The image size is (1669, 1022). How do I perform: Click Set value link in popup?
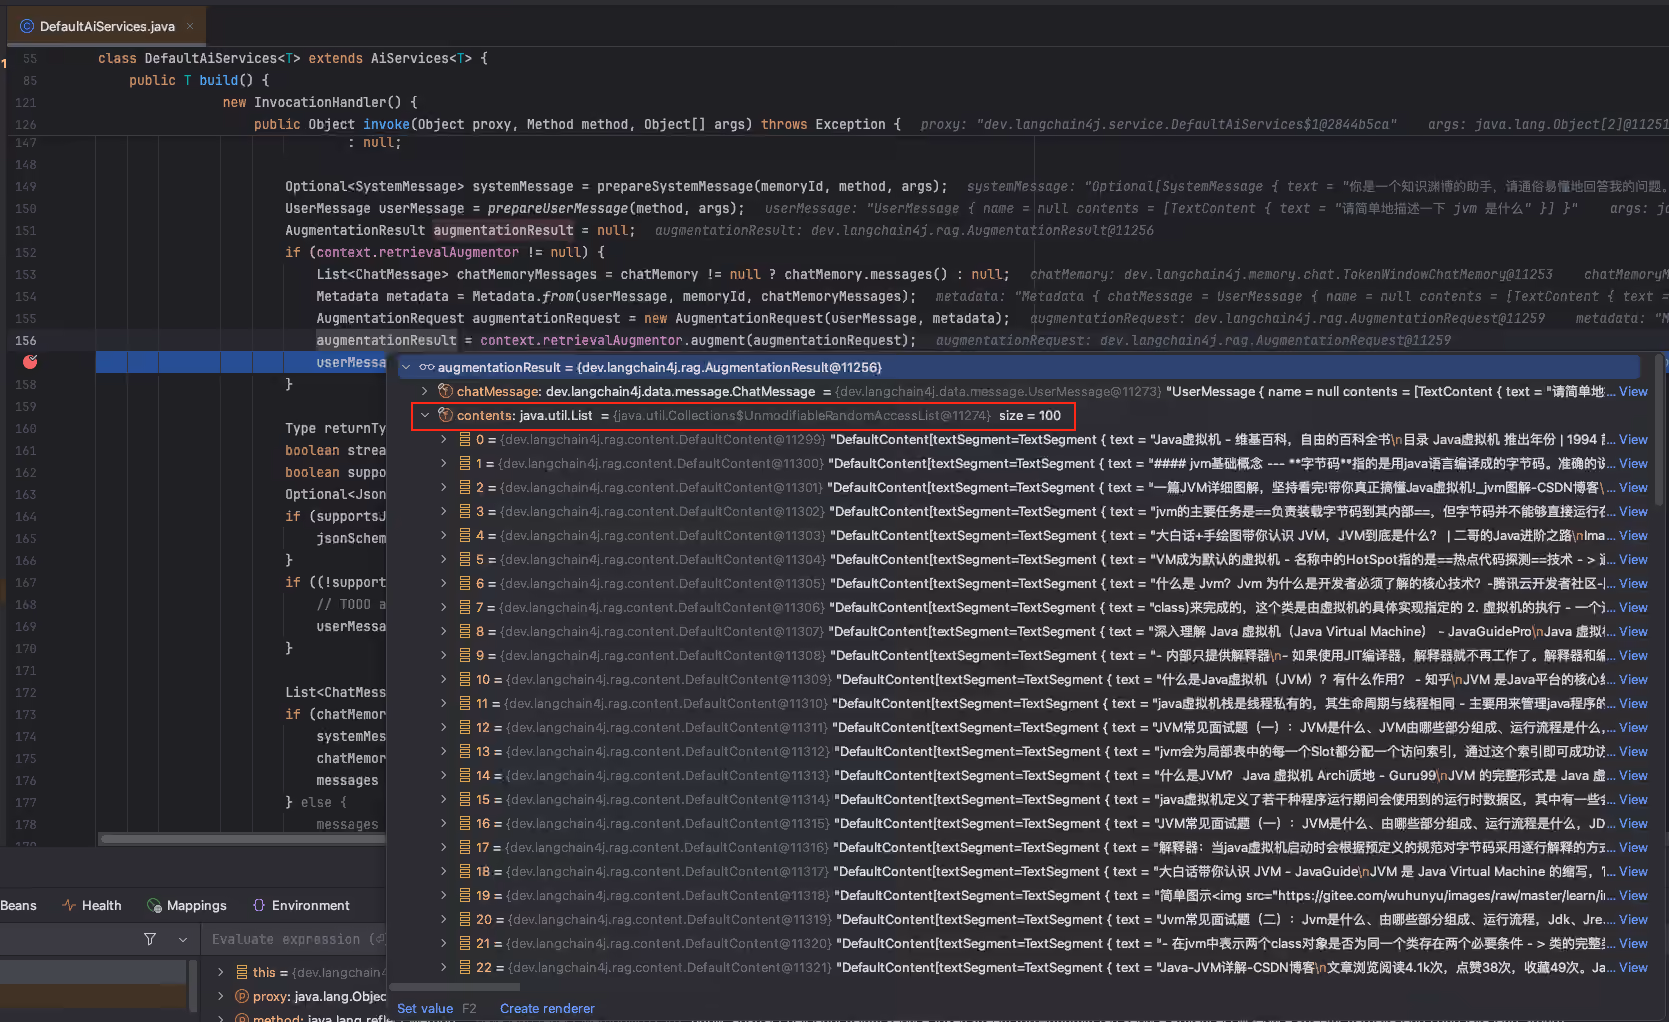pyautogui.click(x=425, y=1008)
